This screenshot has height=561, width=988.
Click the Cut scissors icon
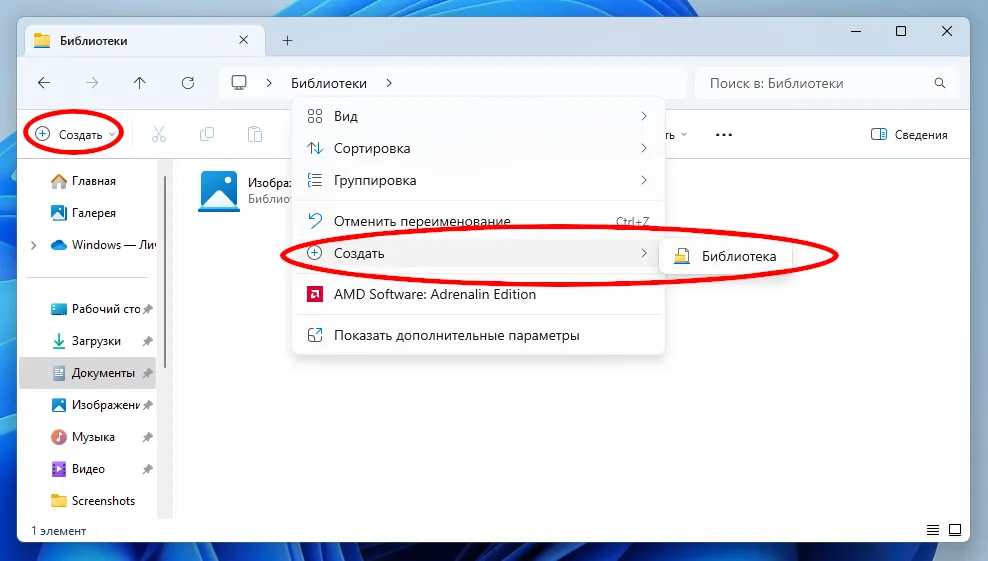[159, 134]
